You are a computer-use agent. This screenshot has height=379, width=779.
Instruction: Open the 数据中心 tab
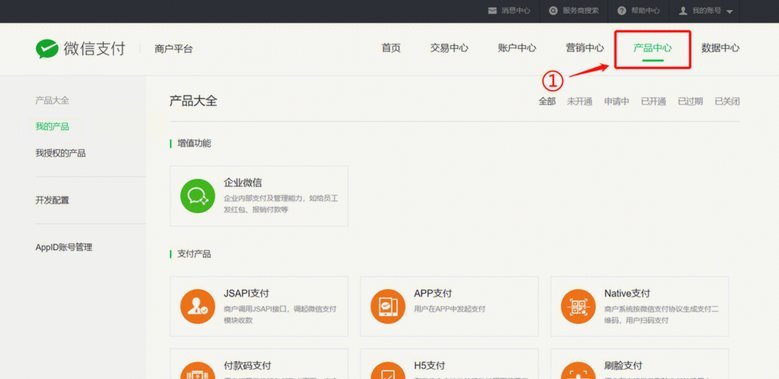pyautogui.click(x=720, y=48)
